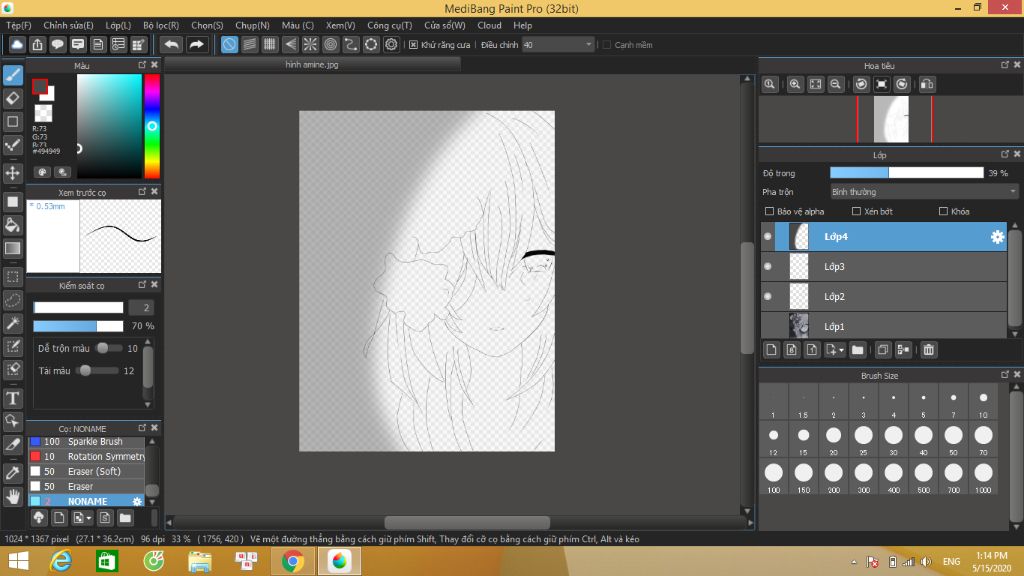Viewport: 1024px width, 576px height.
Task: Open File Explorer from the taskbar
Action: pyautogui.click(x=200, y=561)
